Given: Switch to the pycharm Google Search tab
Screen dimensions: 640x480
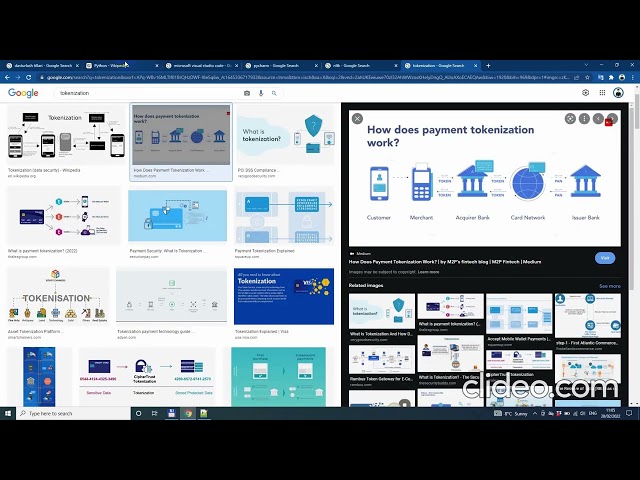Looking at the screenshot, I should pos(281,65).
